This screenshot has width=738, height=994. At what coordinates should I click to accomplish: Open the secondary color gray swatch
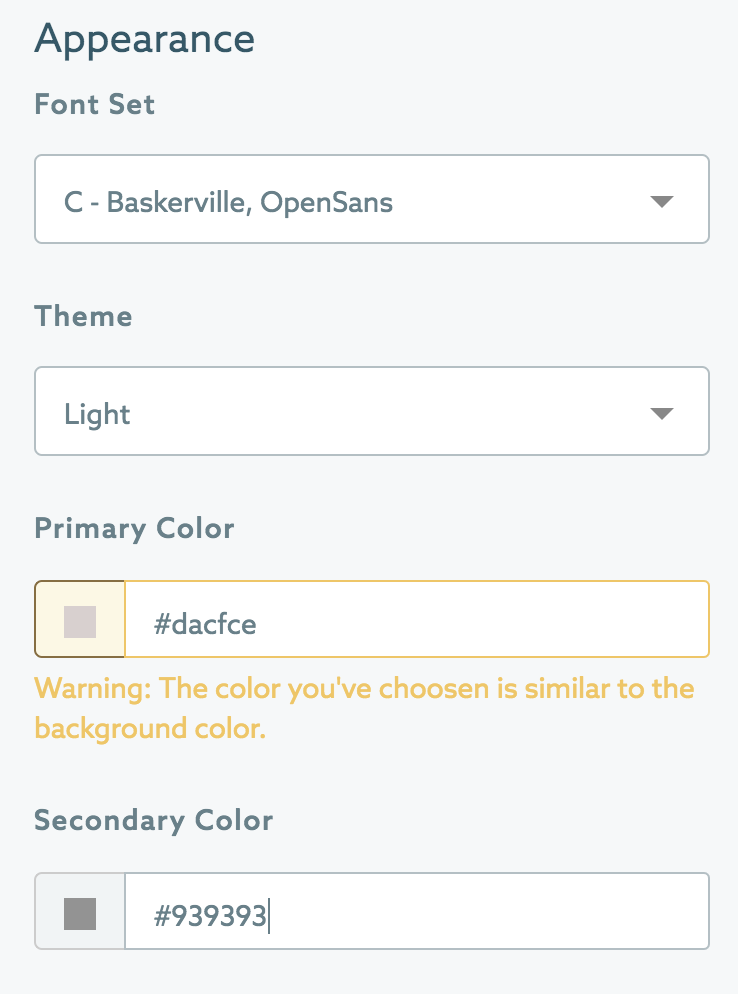pos(80,912)
